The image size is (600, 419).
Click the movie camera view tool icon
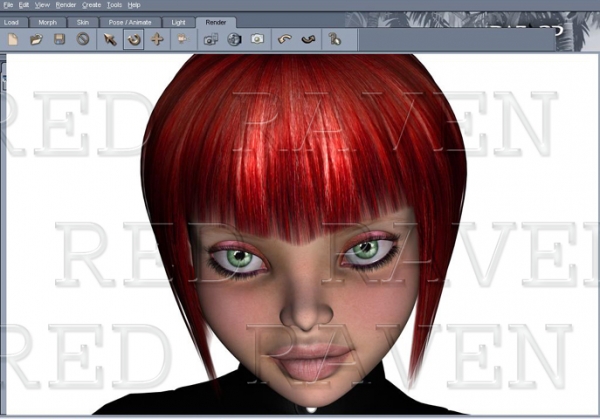tap(183, 39)
